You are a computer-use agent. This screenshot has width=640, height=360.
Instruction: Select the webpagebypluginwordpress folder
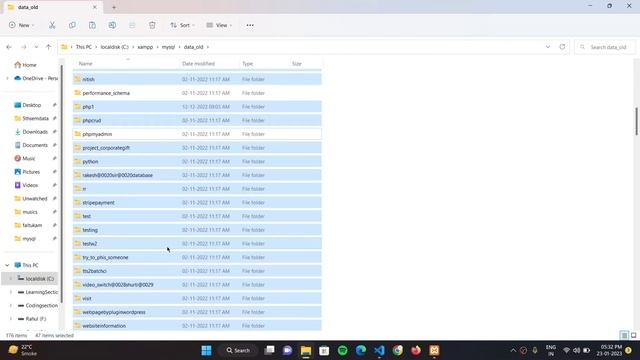point(197,312)
